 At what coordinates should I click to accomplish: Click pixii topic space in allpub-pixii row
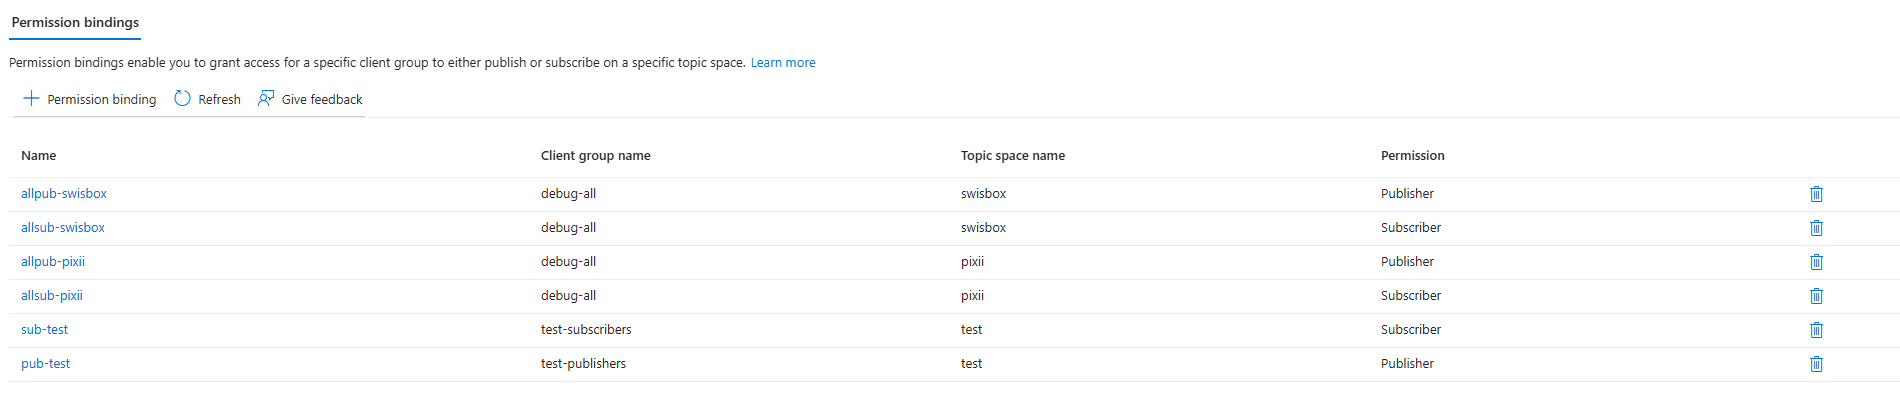click(973, 261)
